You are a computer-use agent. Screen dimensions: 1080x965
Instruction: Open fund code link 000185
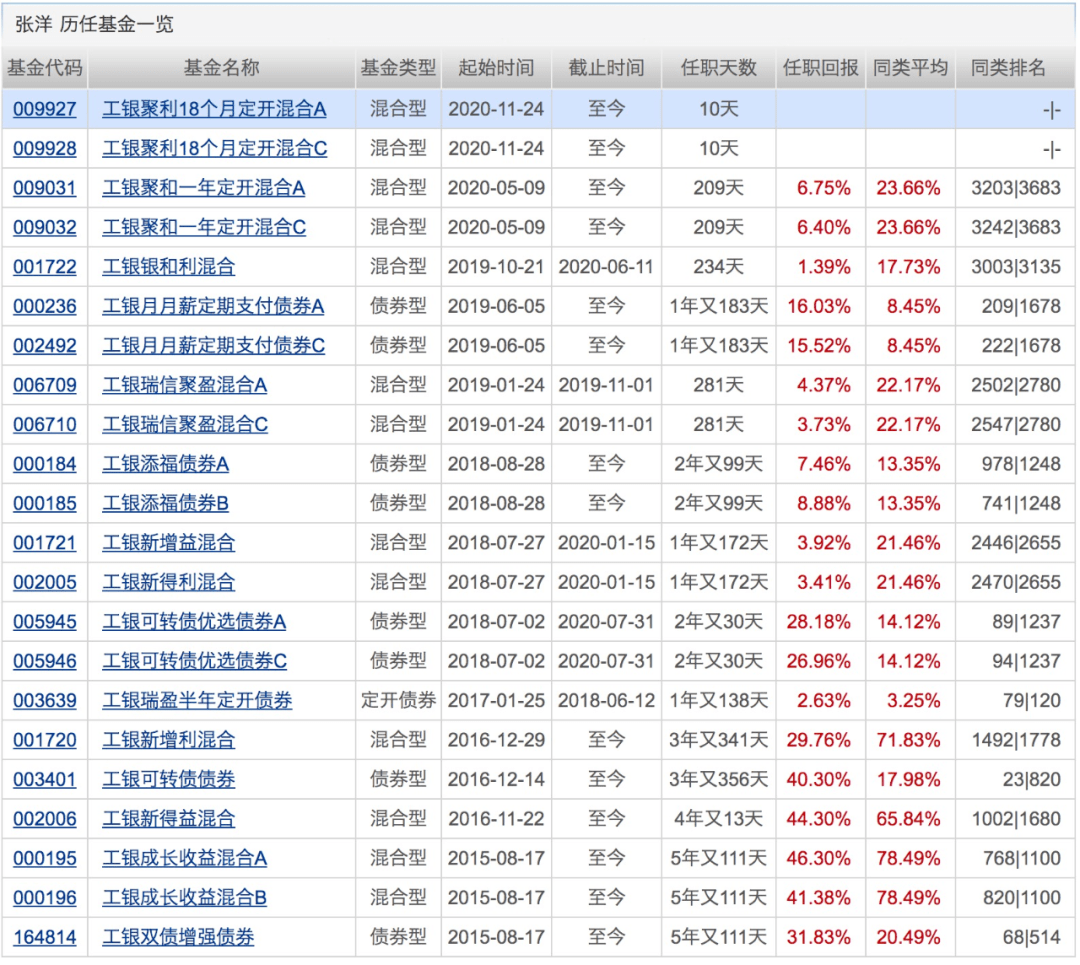click(45, 504)
